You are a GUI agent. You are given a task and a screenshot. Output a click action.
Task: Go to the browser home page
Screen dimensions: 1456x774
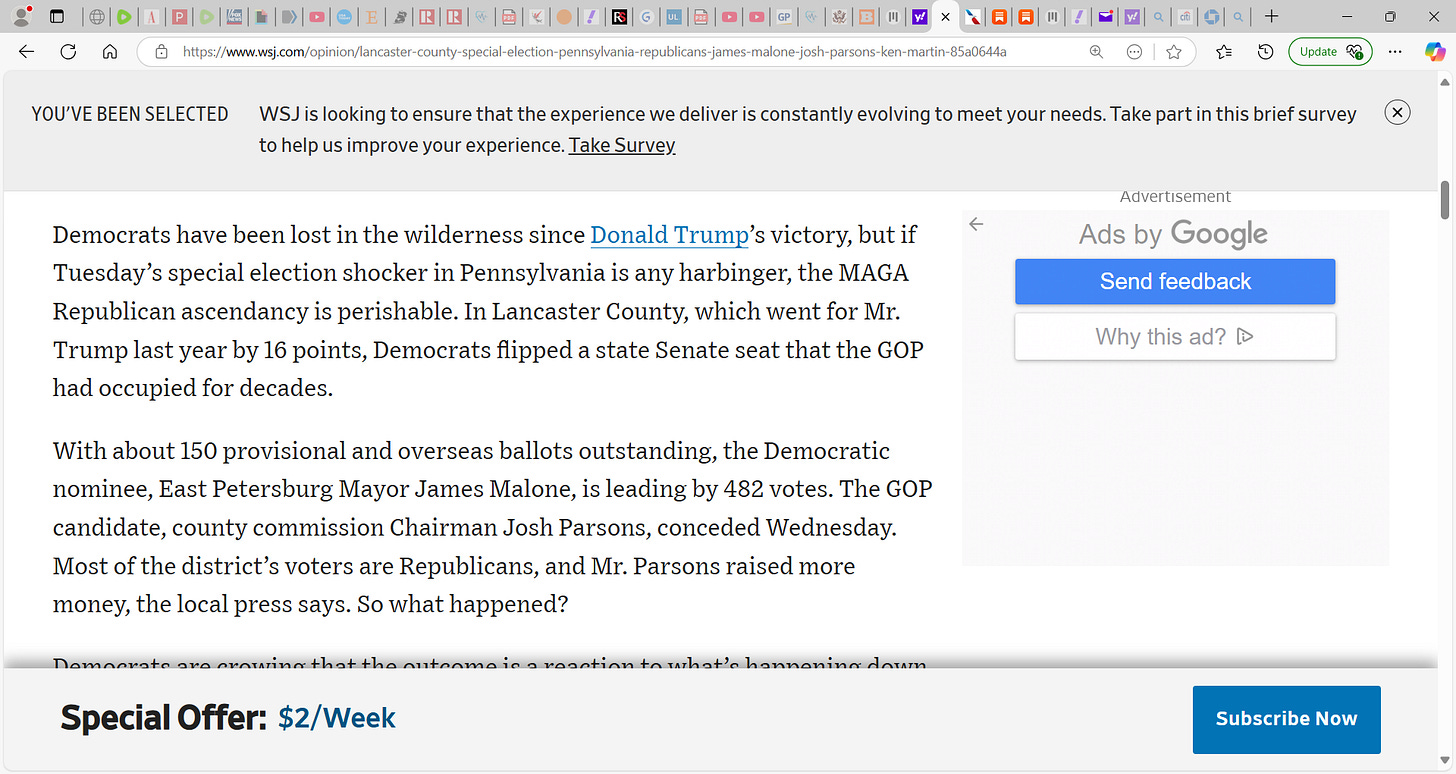[110, 52]
